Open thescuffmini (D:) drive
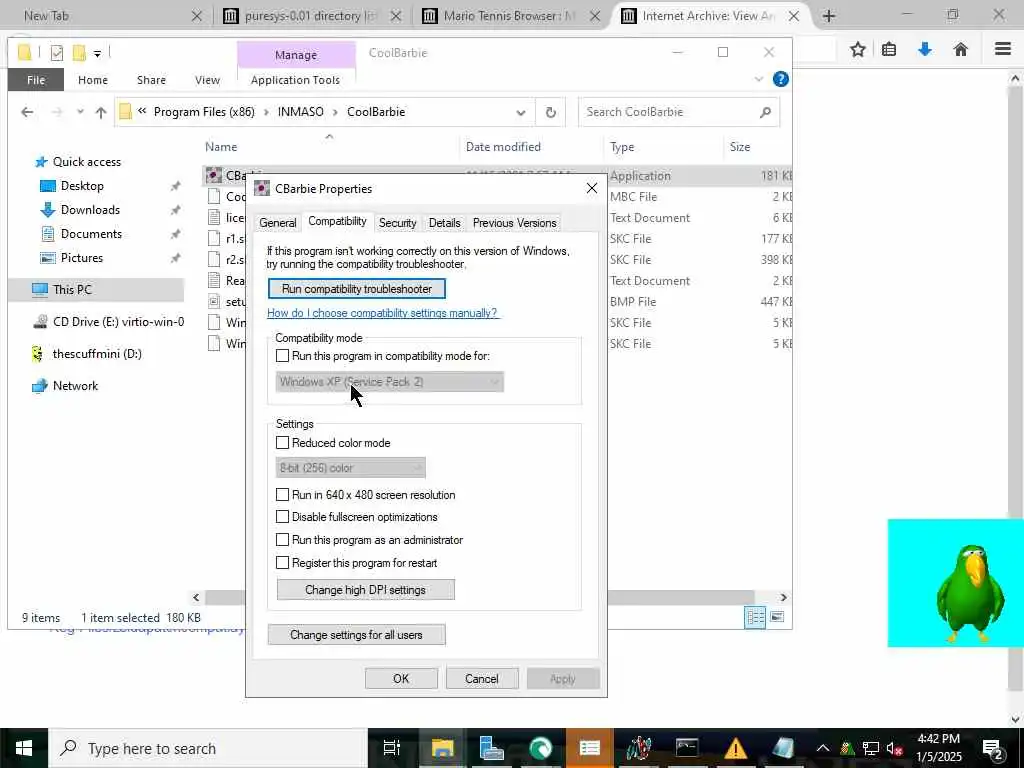Screen dimensions: 1024x768 click(97, 354)
